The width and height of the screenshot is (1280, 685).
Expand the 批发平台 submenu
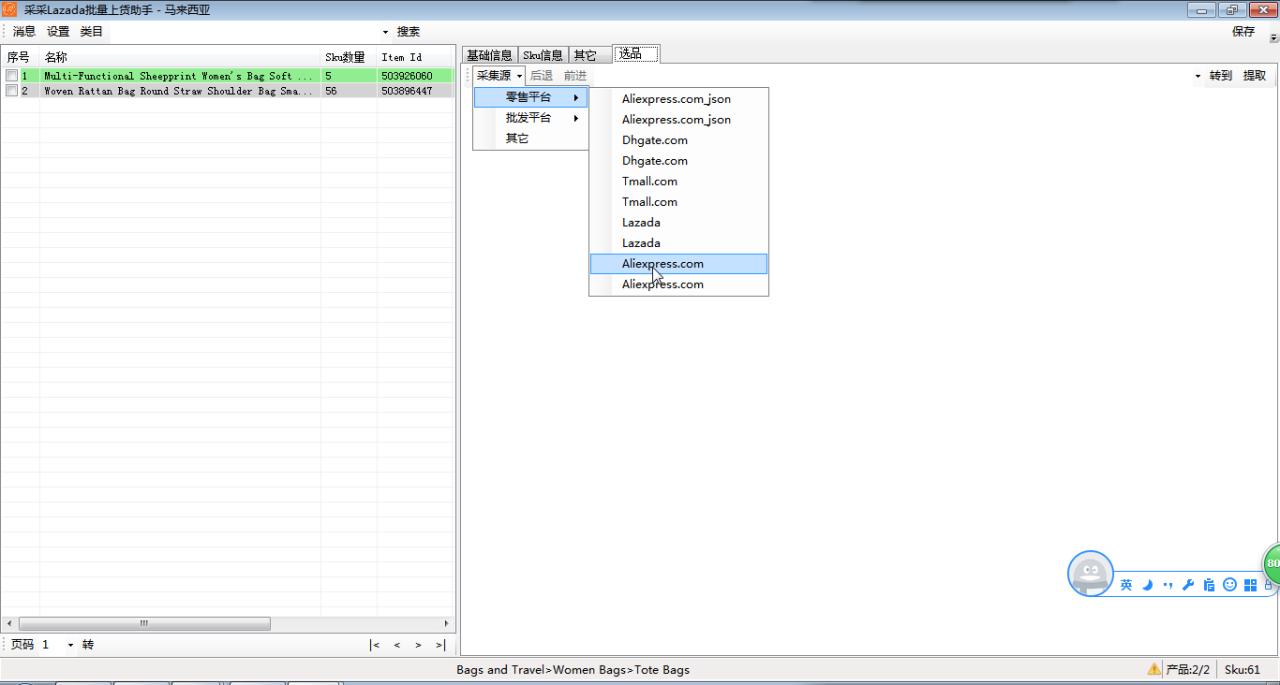click(x=530, y=118)
